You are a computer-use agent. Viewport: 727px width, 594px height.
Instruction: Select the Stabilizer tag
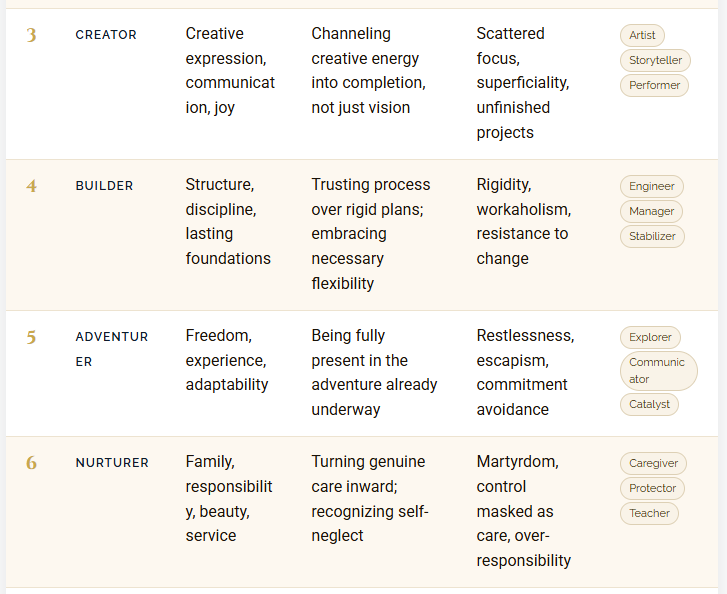pos(652,236)
